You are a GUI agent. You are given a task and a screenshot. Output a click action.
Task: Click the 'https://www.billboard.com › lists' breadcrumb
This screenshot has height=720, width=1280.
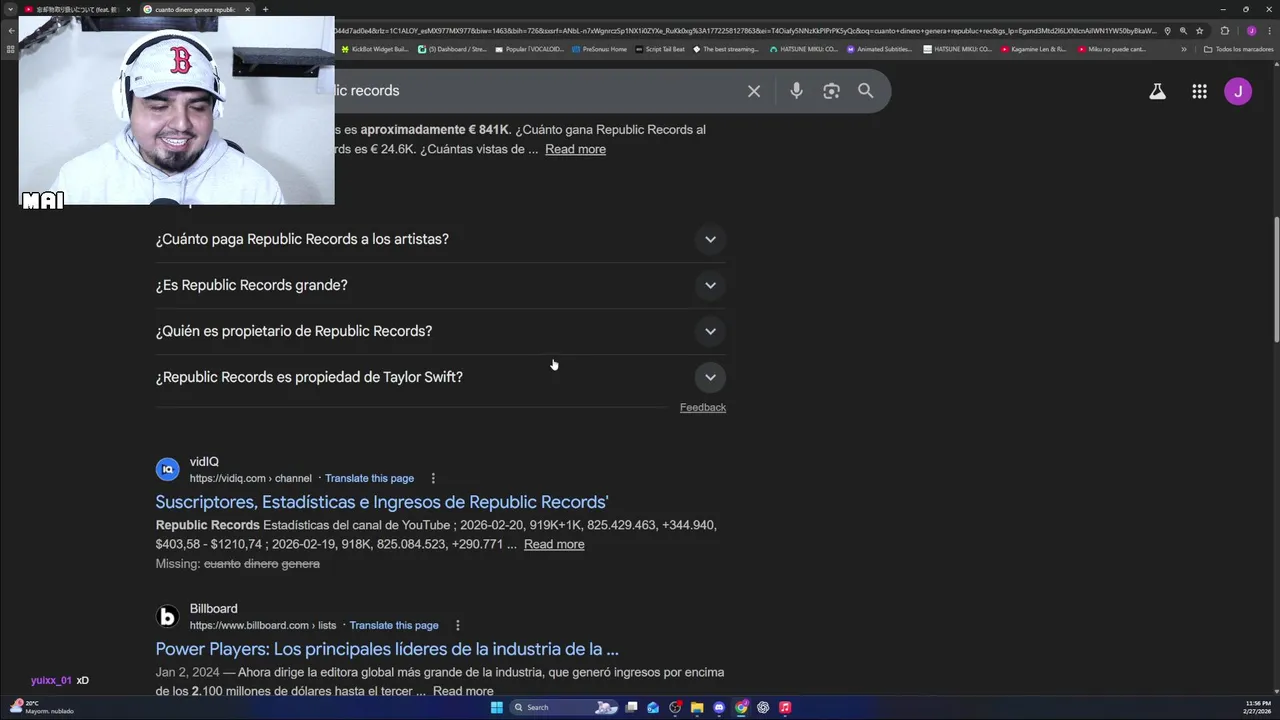pyautogui.click(x=263, y=625)
